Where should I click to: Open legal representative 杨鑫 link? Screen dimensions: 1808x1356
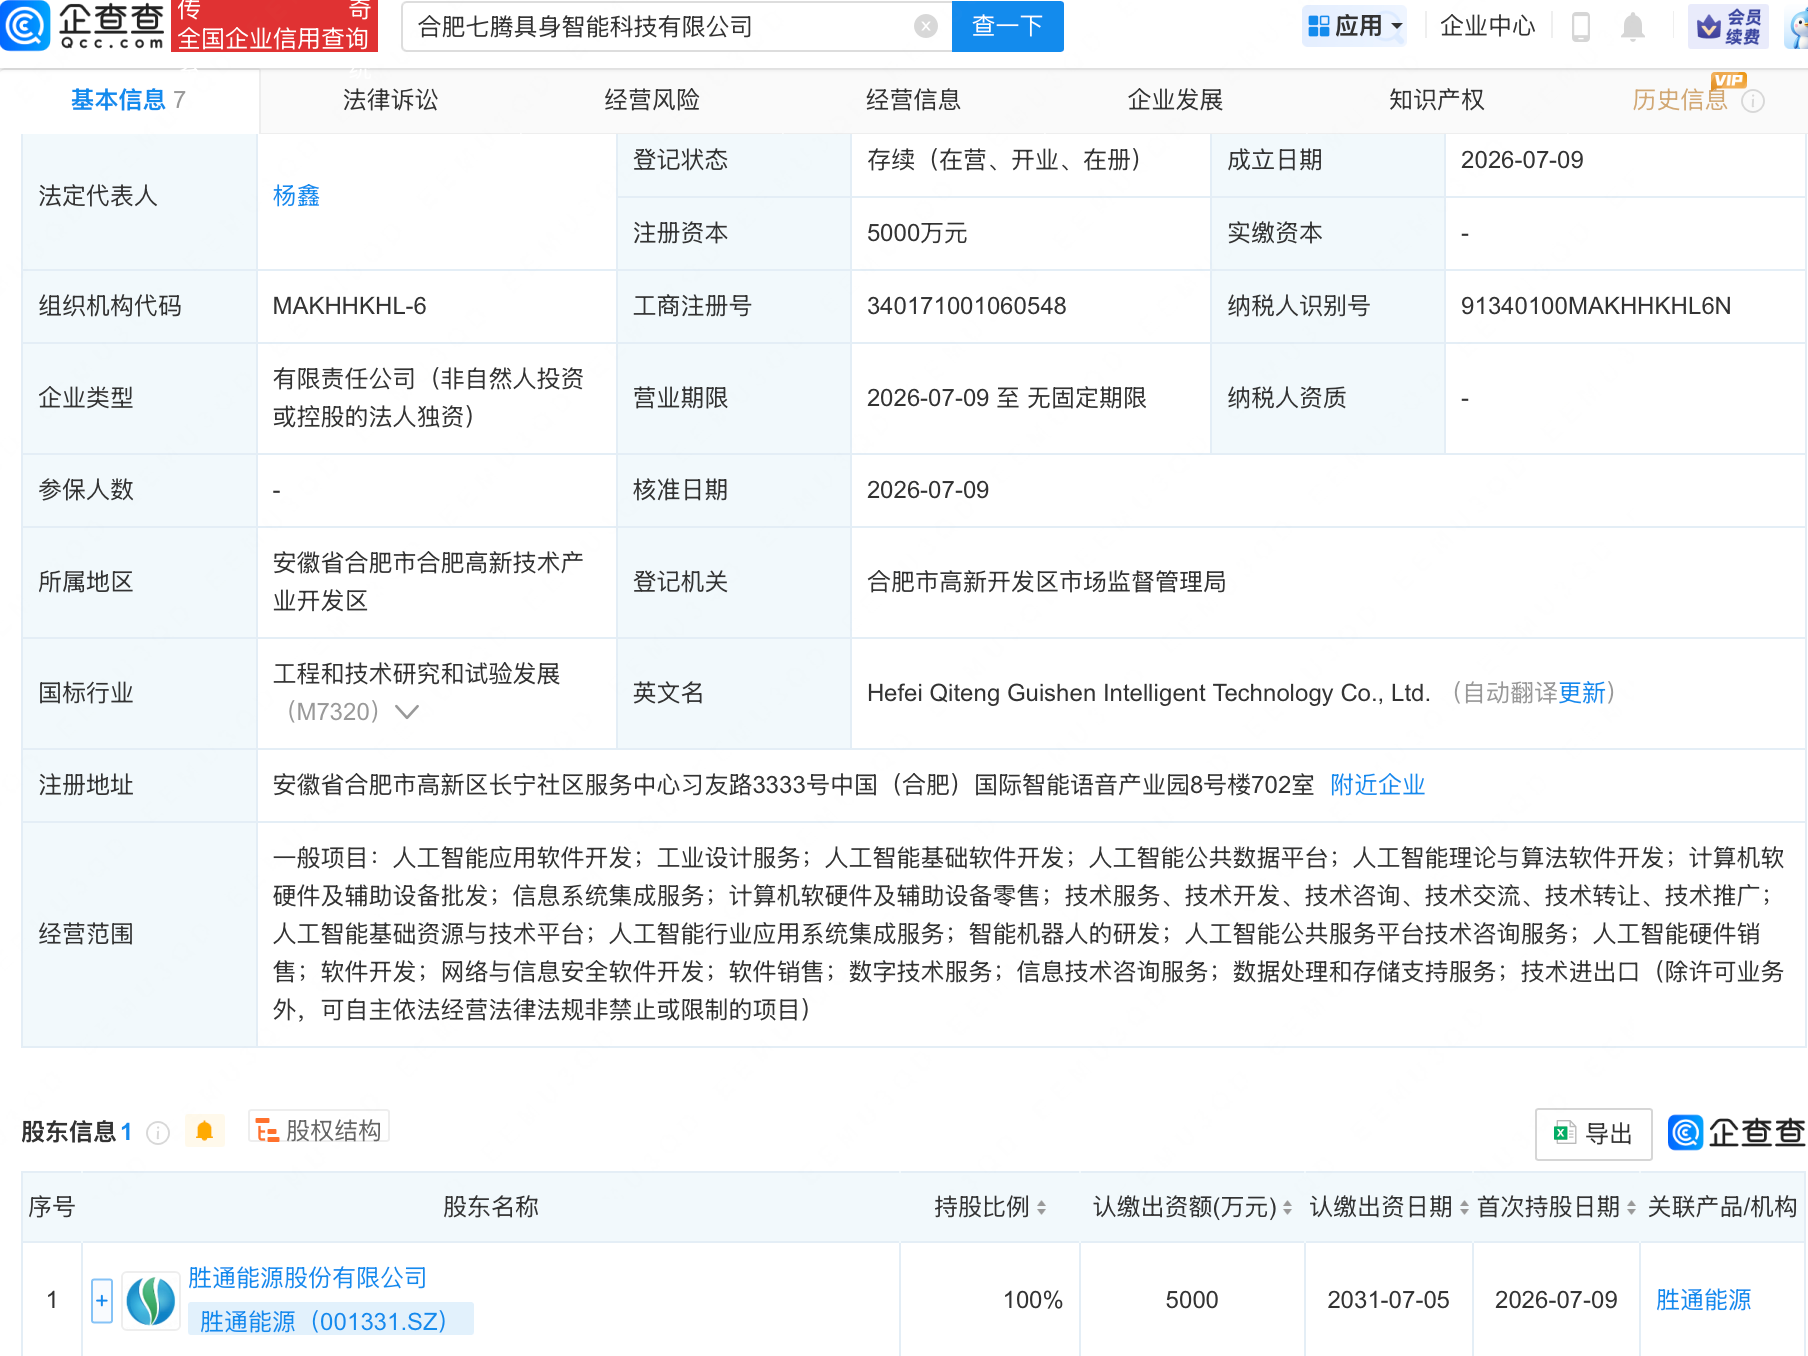296,196
